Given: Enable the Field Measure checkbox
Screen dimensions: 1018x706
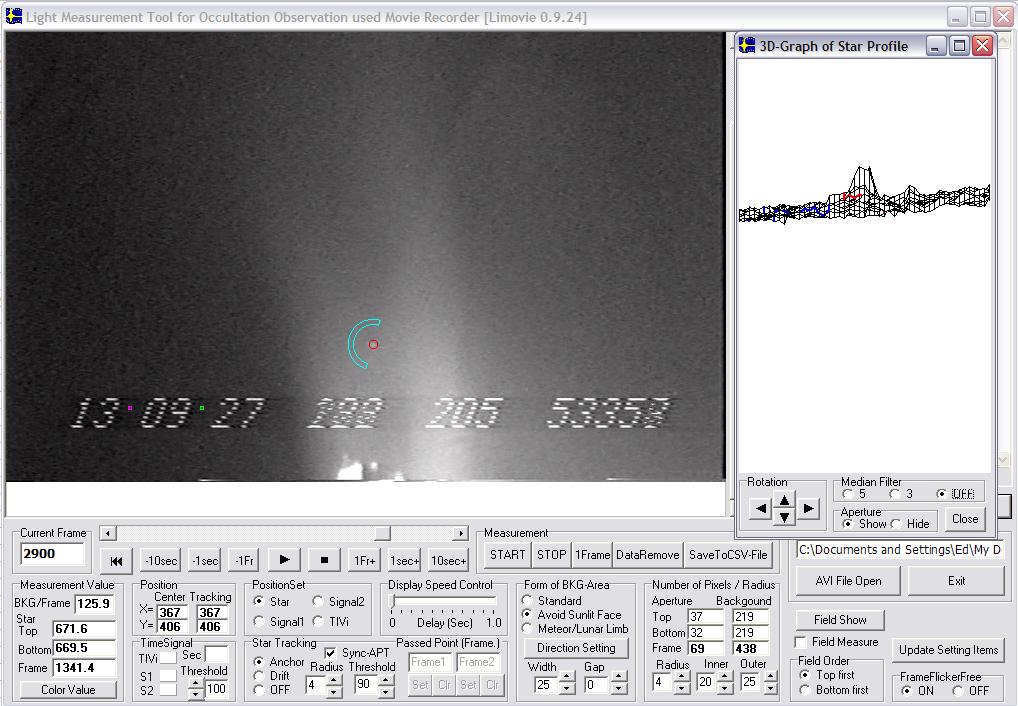Looking at the screenshot, I should [x=801, y=642].
